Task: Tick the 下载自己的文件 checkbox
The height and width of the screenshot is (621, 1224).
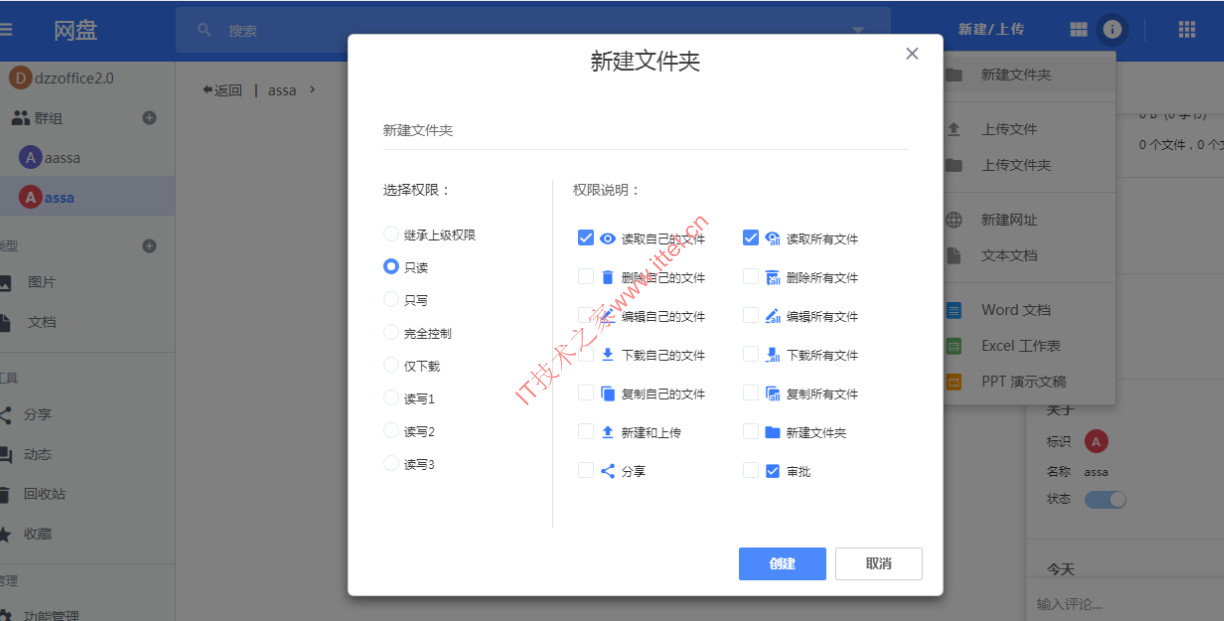Action: (x=586, y=355)
